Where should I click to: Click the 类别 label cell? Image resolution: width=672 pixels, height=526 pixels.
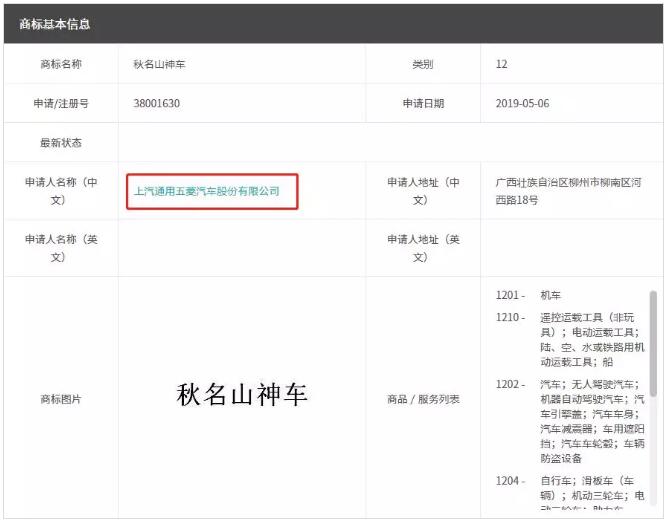(x=423, y=64)
